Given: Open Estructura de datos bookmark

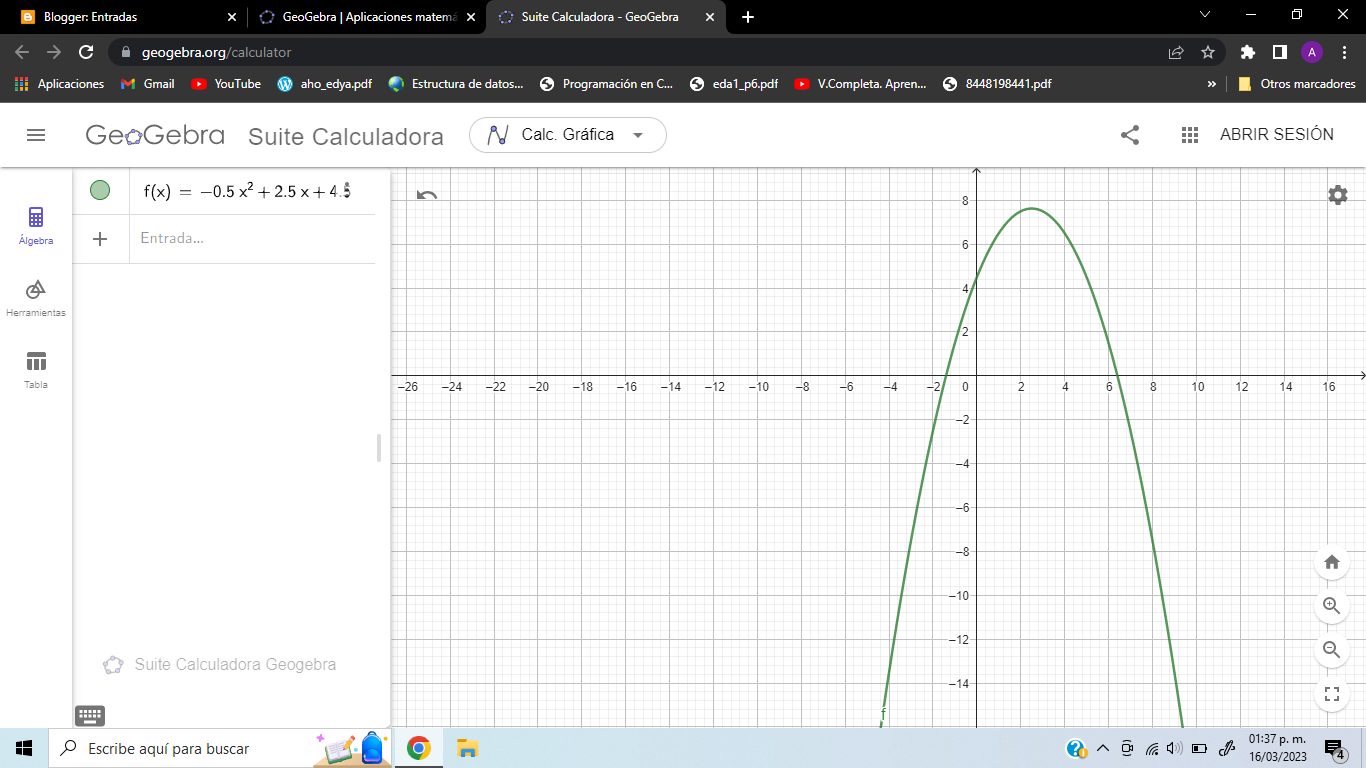Looking at the screenshot, I should coord(456,84).
